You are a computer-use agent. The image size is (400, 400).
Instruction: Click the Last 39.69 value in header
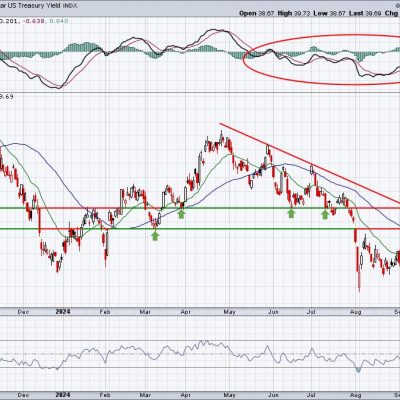[367, 13]
